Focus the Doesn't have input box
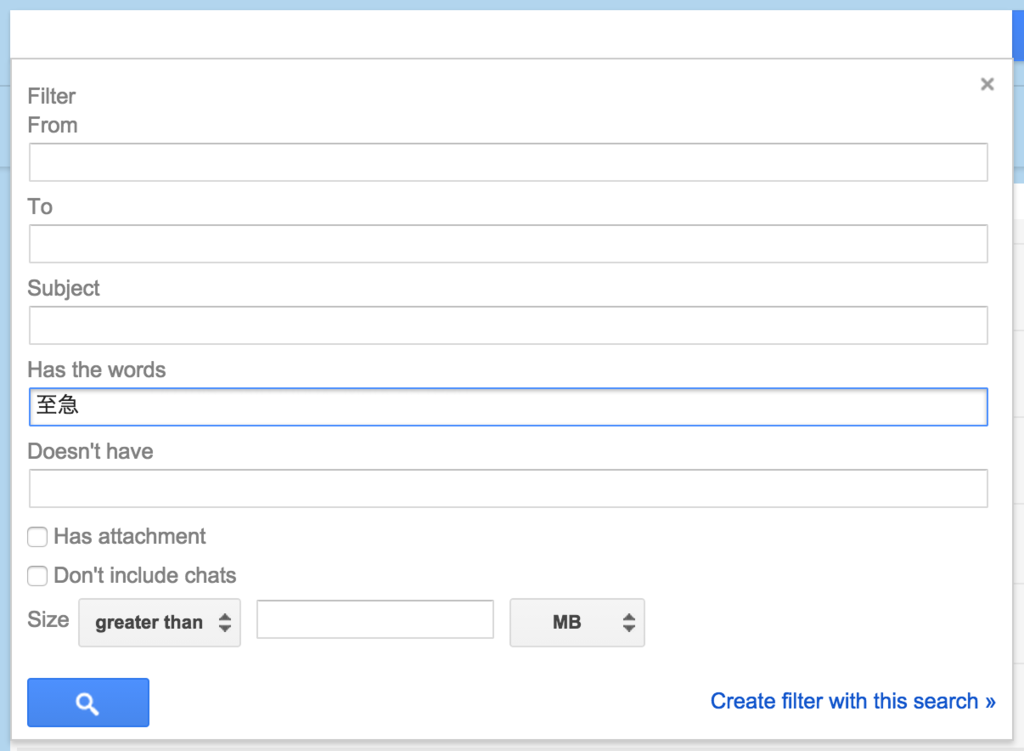Image resolution: width=1024 pixels, height=751 pixels. click(508, 489)
